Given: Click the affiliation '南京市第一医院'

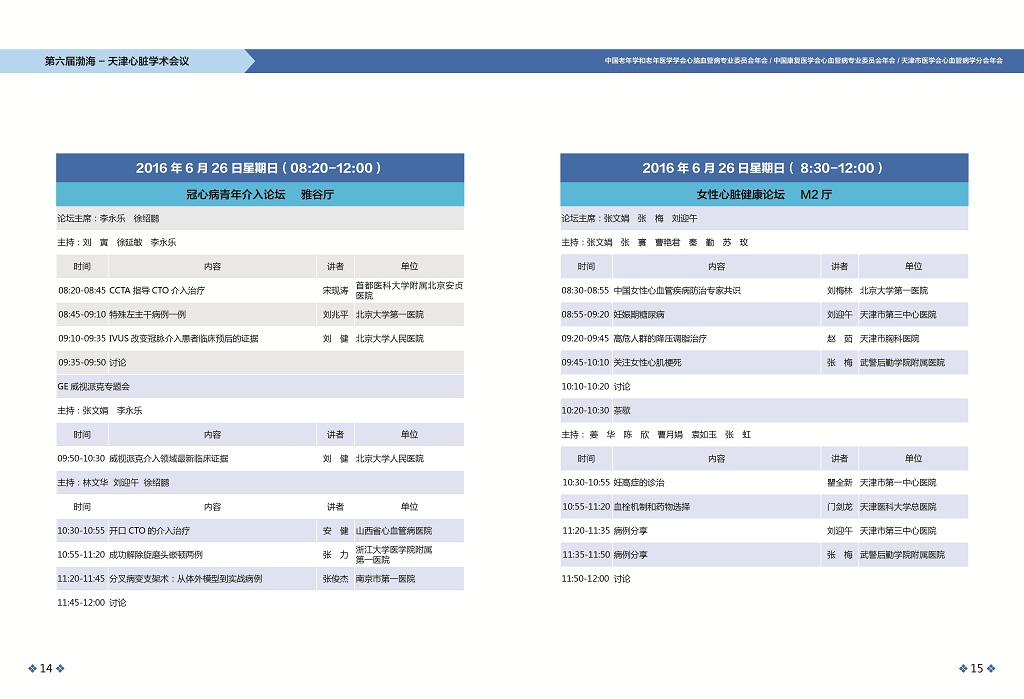Looking at the screenshot, I should [385, 579].
